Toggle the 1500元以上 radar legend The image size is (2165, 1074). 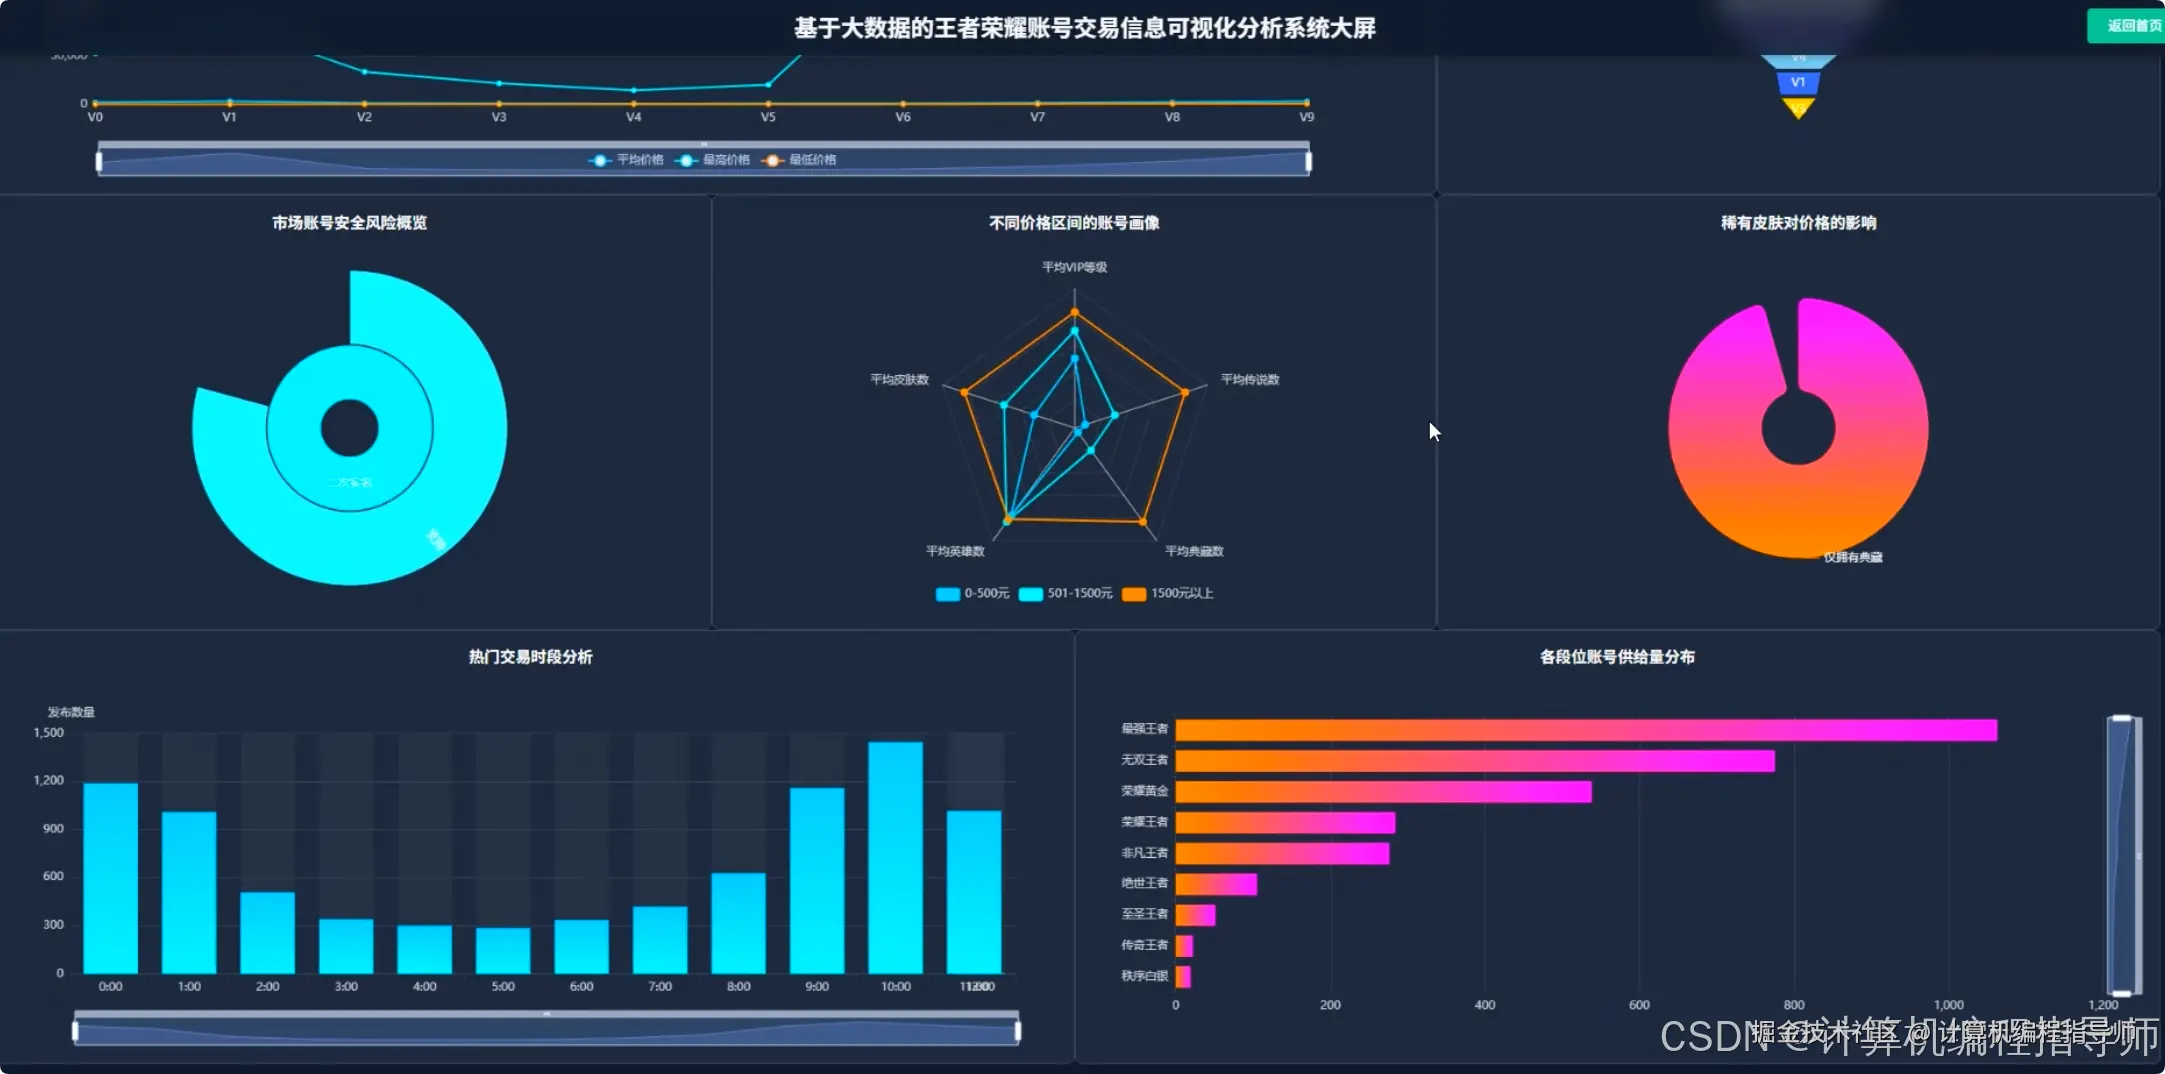pyautogui.click(x=1168, y=594)
